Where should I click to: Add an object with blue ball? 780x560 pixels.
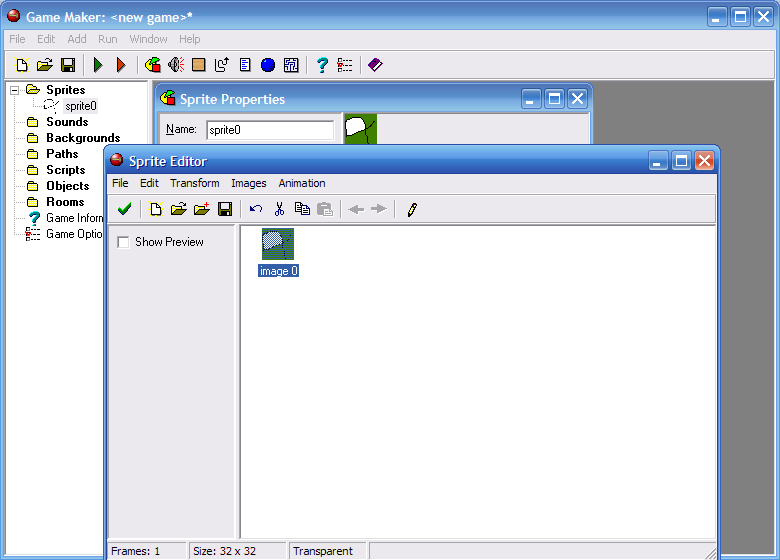[x=268, y=65]
